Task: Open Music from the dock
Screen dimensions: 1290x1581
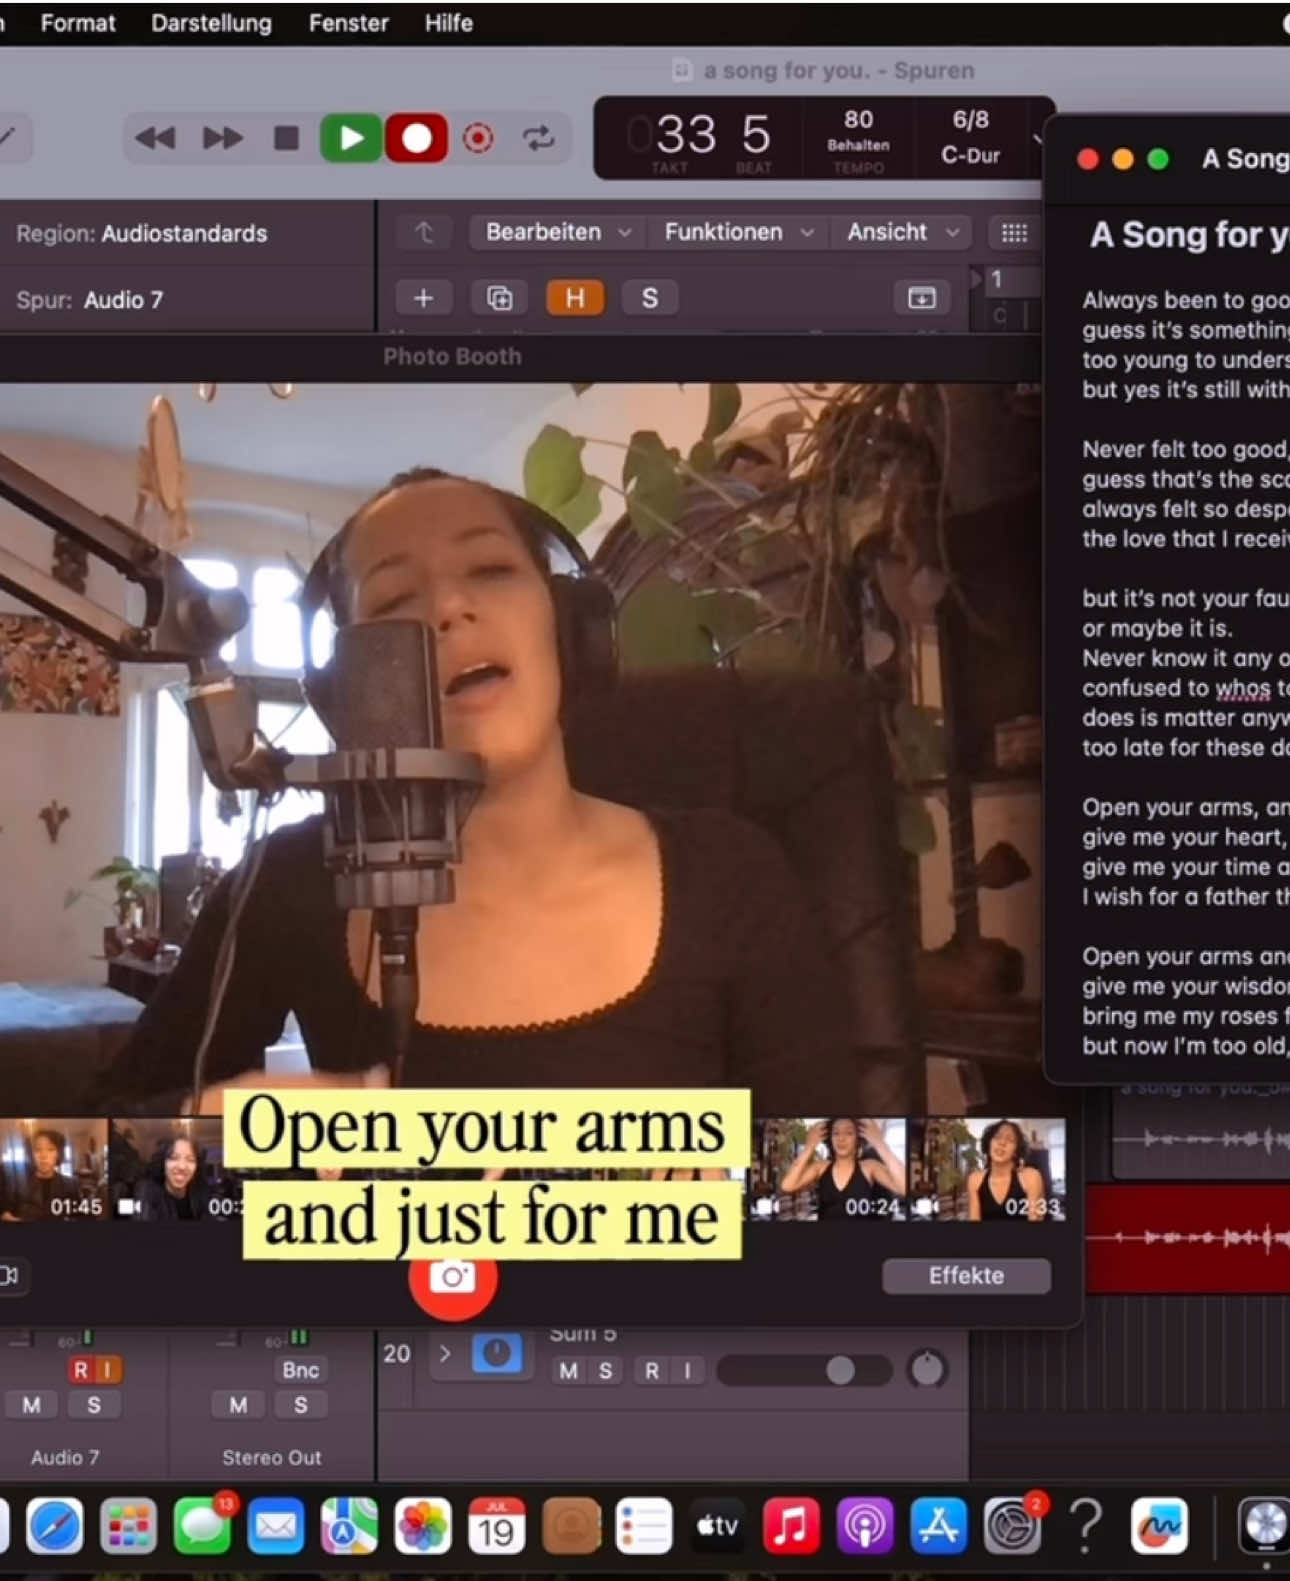Action: click(x=791, y=1527)
